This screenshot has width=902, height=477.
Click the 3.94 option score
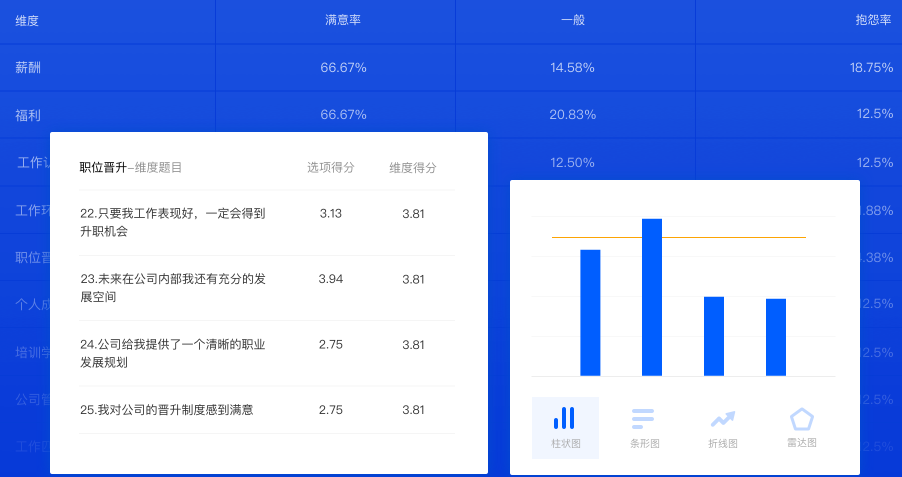(331, 279)
